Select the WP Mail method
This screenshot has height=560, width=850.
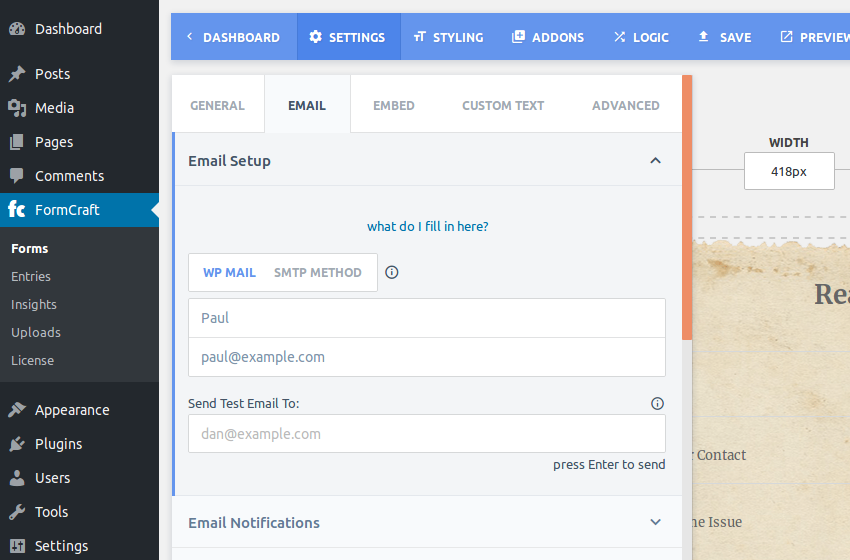click(x=229, y=273)
